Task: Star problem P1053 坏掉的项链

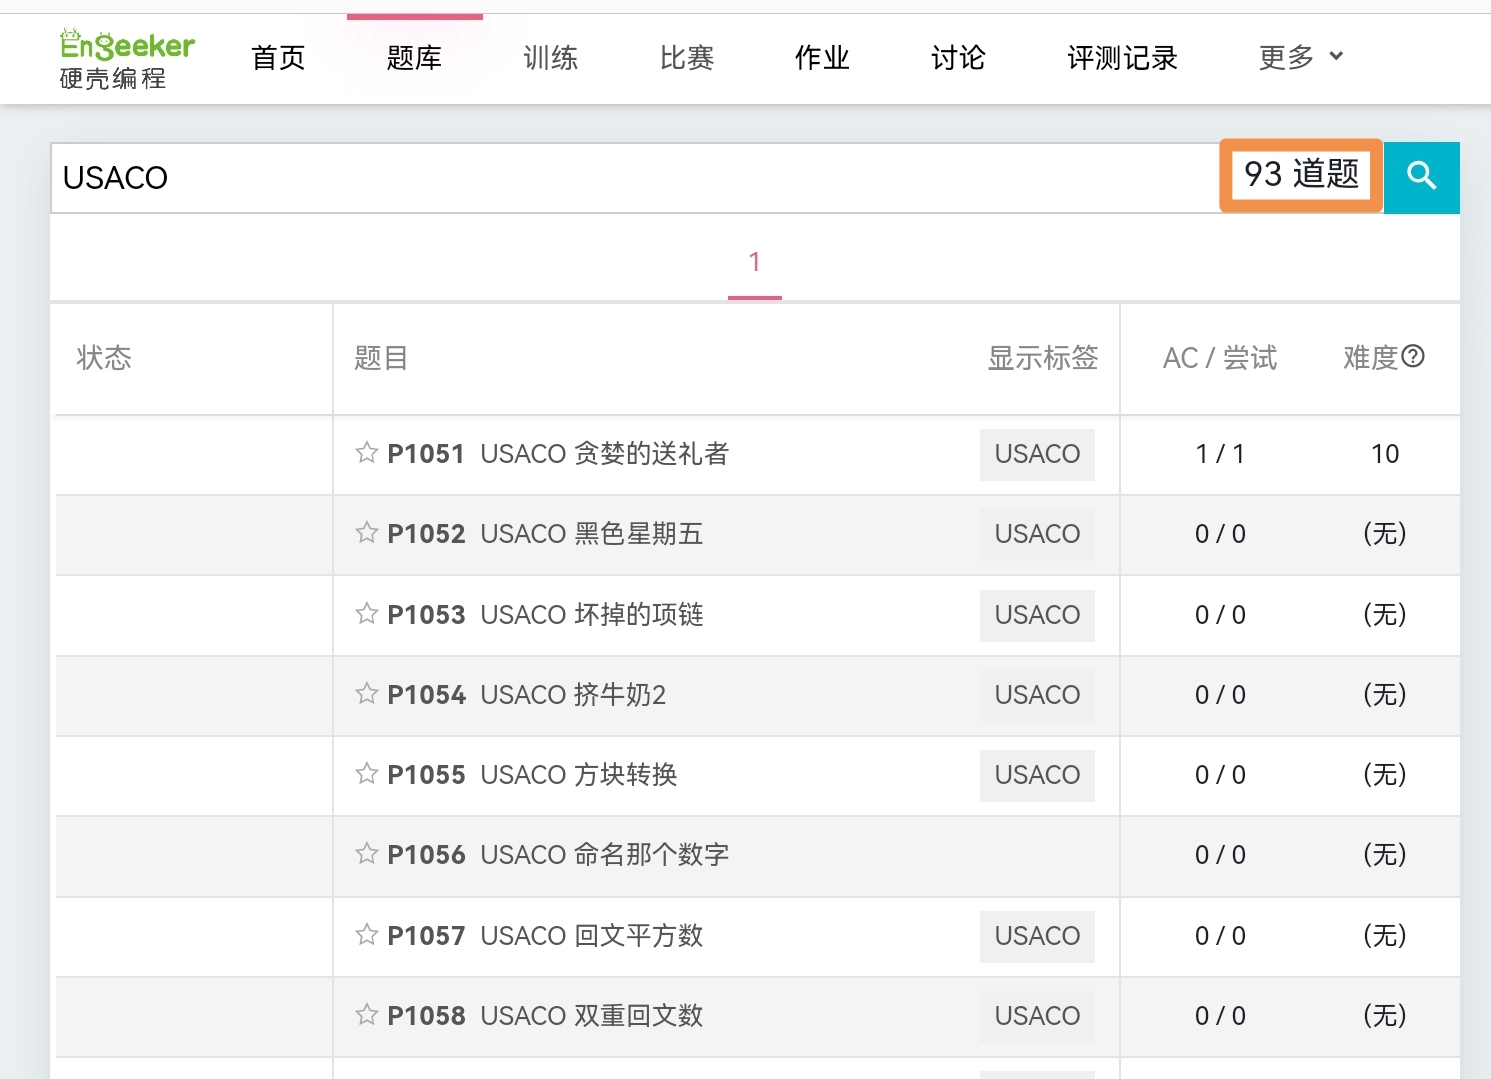Action: pos(367,614)
